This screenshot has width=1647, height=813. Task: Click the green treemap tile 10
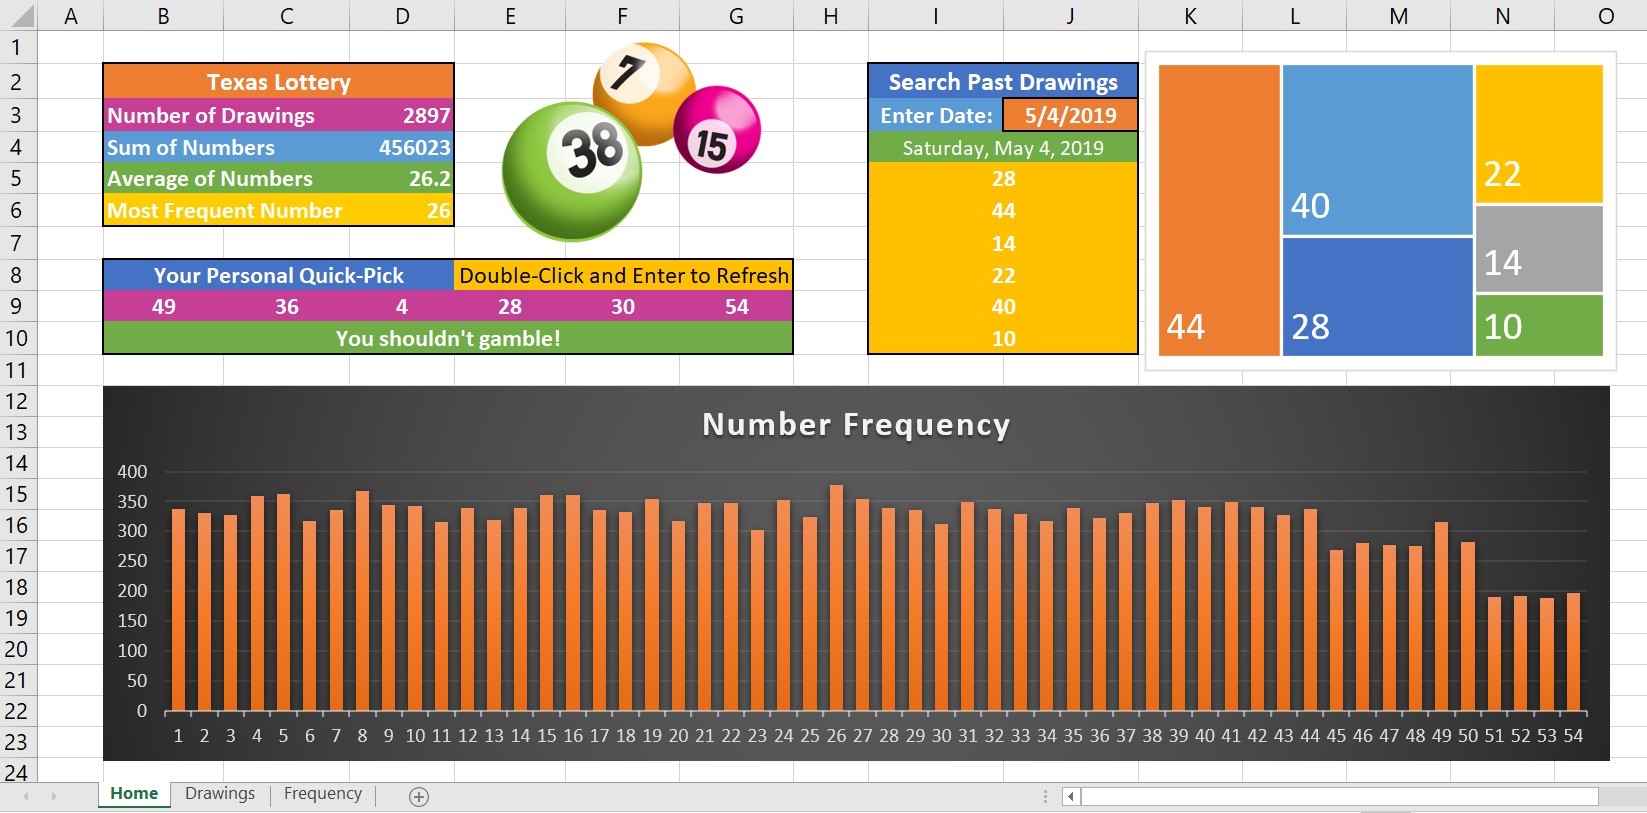1539,325
